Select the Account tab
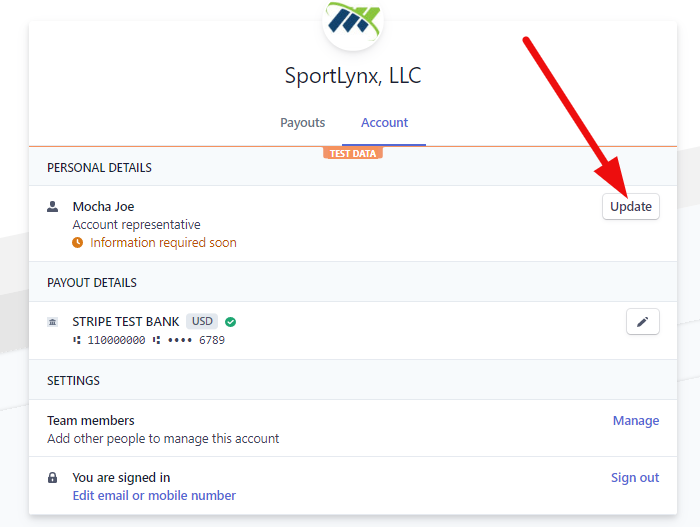700x527 pixels. pos(384,122)
